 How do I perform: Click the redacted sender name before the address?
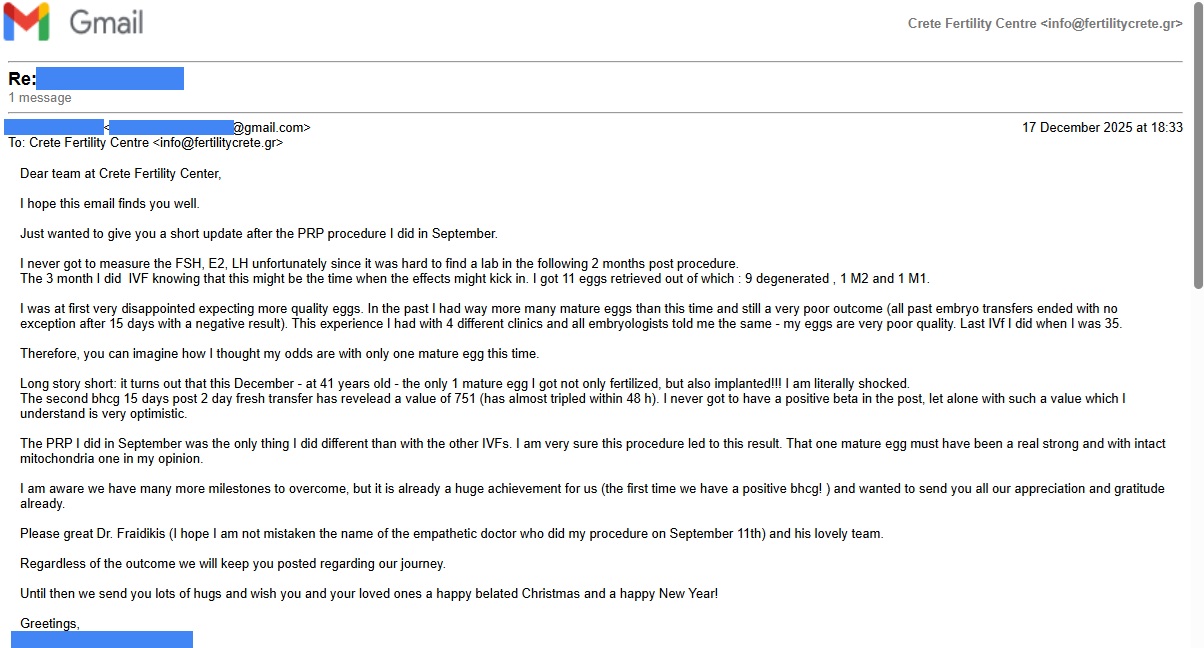[54, 127]
